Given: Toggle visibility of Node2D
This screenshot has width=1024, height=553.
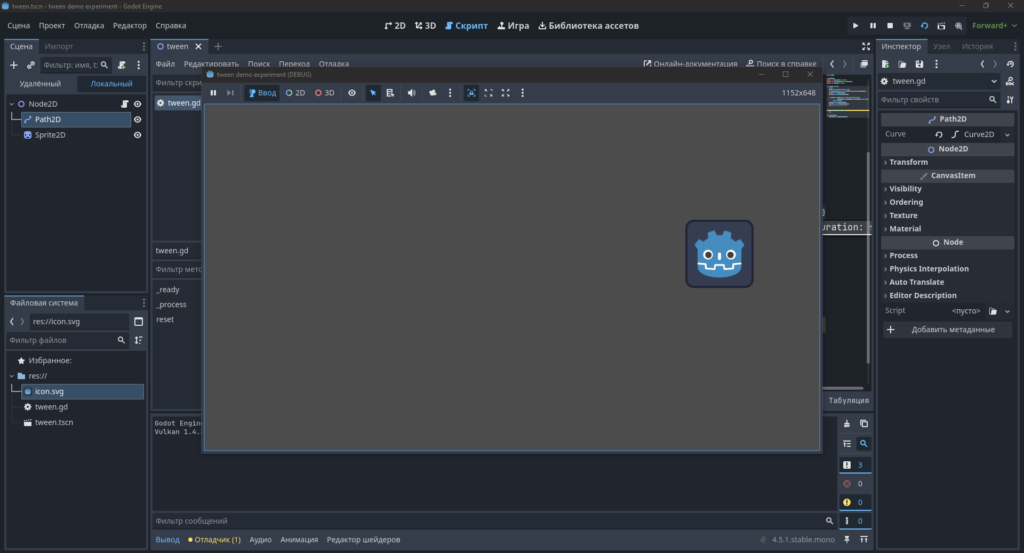Looking at the screenshot, I should [x=137, y=104].
